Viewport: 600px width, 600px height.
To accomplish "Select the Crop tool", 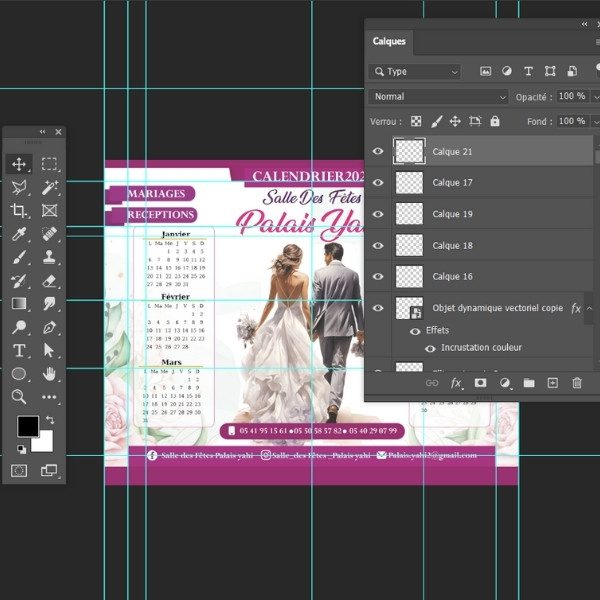I will pos(19,210).
